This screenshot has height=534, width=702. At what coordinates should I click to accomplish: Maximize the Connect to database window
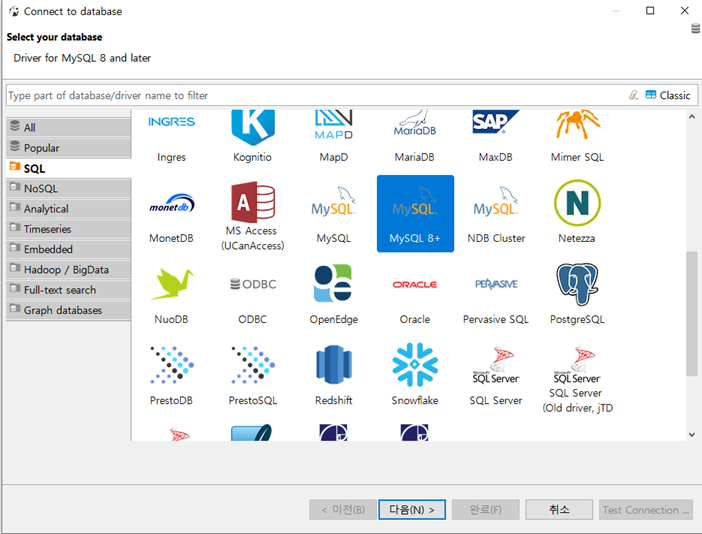pos(650,11)
